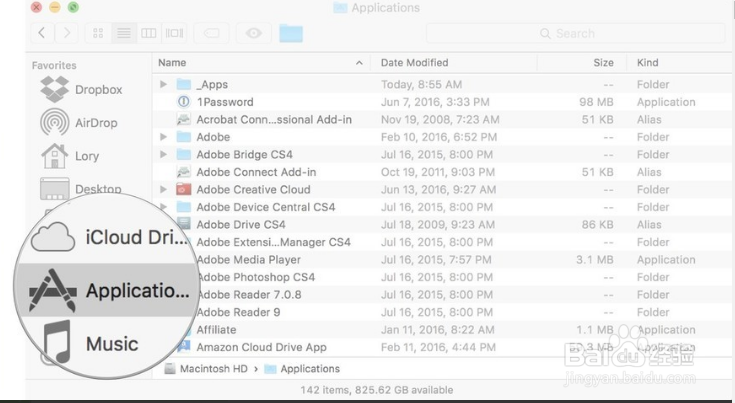Select the Adobe Media Player row
The image size is (735, 403).
click(x=442, y=260)
